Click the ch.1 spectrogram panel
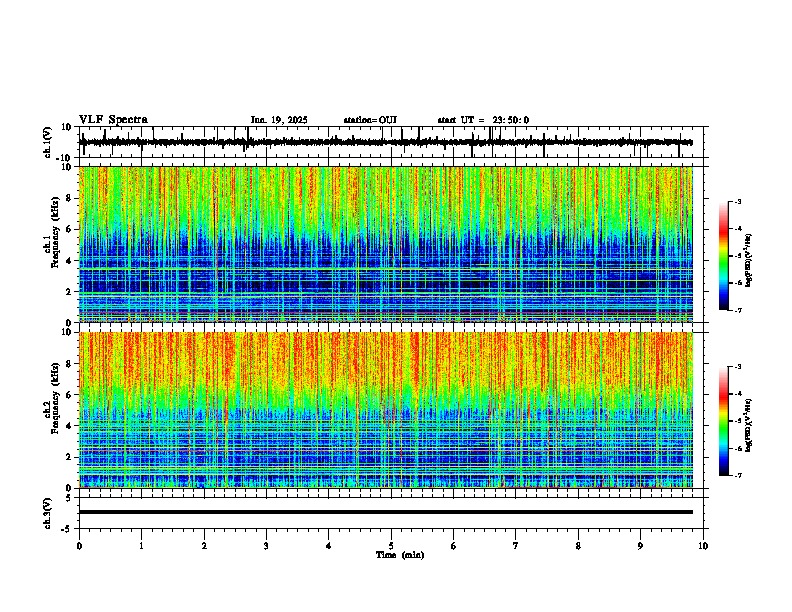This screenshot has height=612, width=792. tap(386, 244)
